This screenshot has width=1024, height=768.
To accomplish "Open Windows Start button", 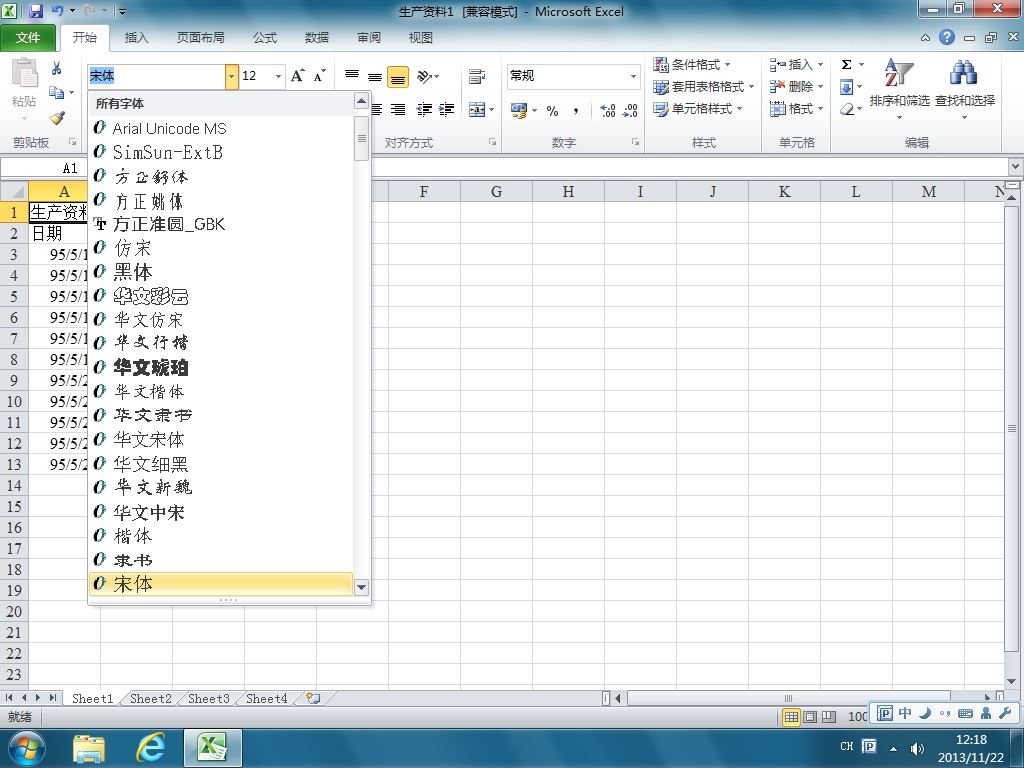I will coord(26,748).
